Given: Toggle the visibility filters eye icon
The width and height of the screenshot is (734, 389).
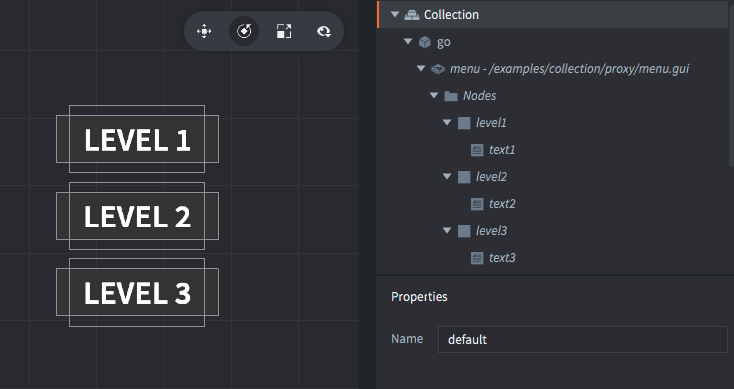Looking at the screenshot, I should (x=324, y=31).
